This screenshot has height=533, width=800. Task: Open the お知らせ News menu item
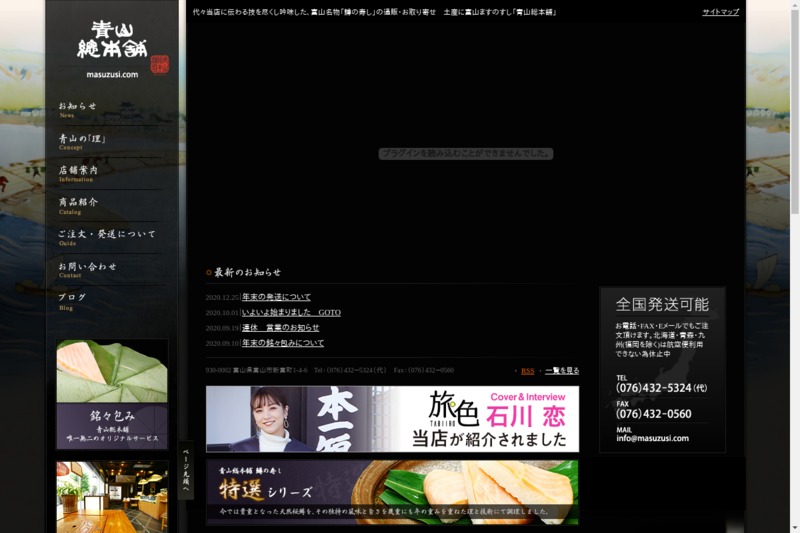[x=78, y=109]
